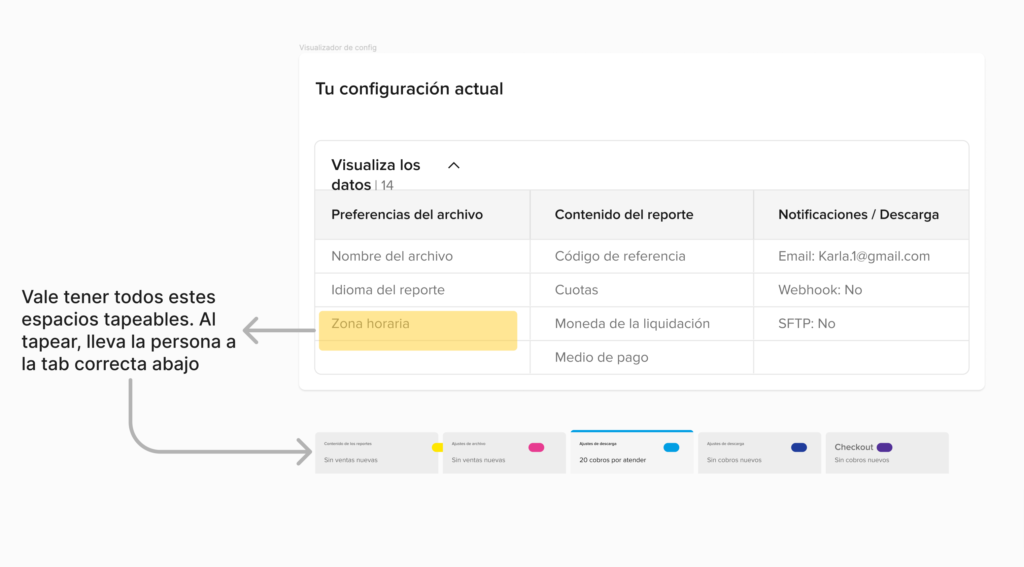Tap the highlighted Zona horaria cell
The height and width of the screenshot is (567, 1024).
pyautogui.click(x=418, y=329)
